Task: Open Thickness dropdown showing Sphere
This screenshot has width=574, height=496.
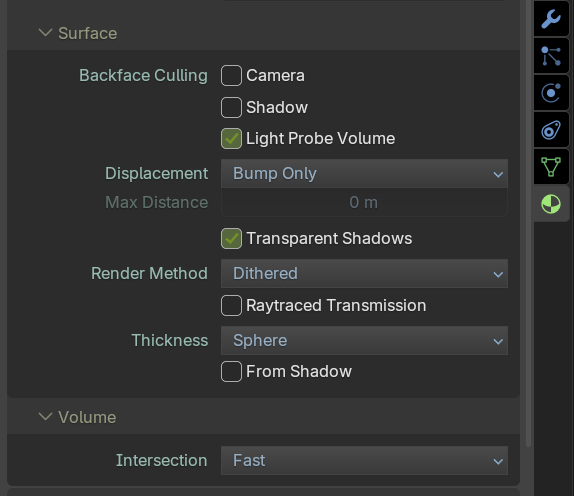Action: point(364,340)
